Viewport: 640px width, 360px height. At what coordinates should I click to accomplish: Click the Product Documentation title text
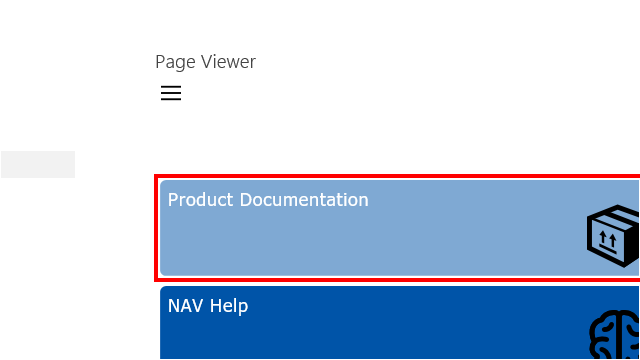[x=268, y=200]
